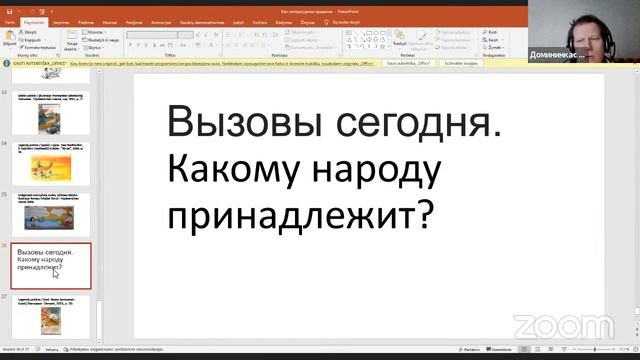Click the lightbulb Tell Me icon (Ką norite daryti)
The image size is (640, 360).
pos(326,22)
